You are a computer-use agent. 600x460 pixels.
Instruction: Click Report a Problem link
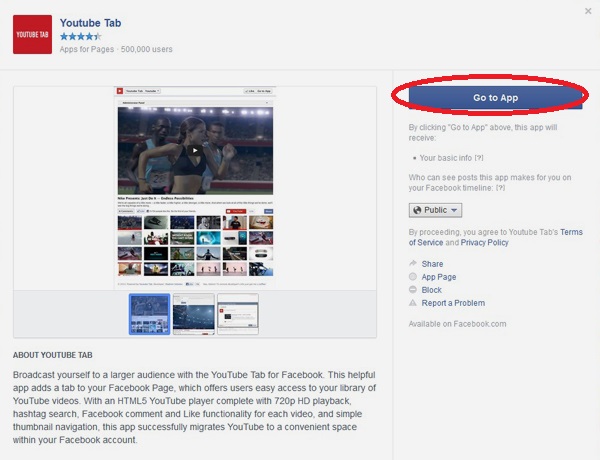(453, 303)
